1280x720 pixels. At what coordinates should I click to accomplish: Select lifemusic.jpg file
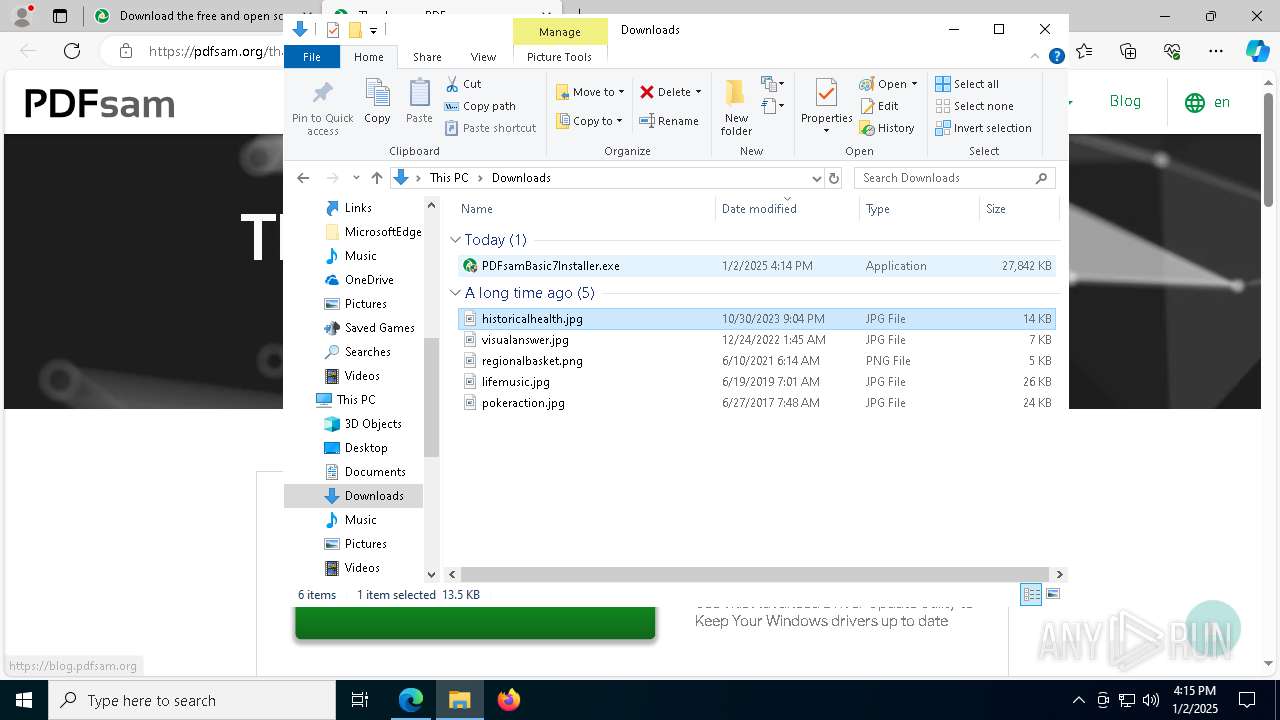click(x=756, y=382)
